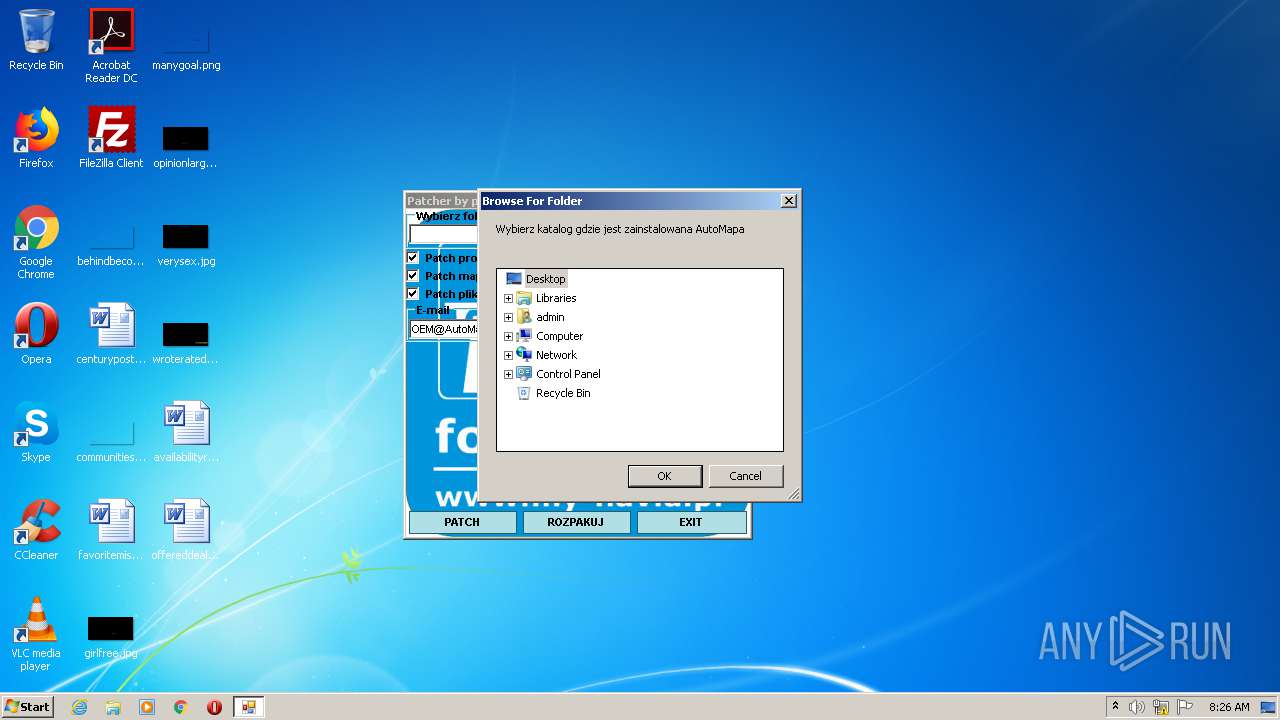
Task: Expand the Control Panel tree node
Action: click(508, 374)
